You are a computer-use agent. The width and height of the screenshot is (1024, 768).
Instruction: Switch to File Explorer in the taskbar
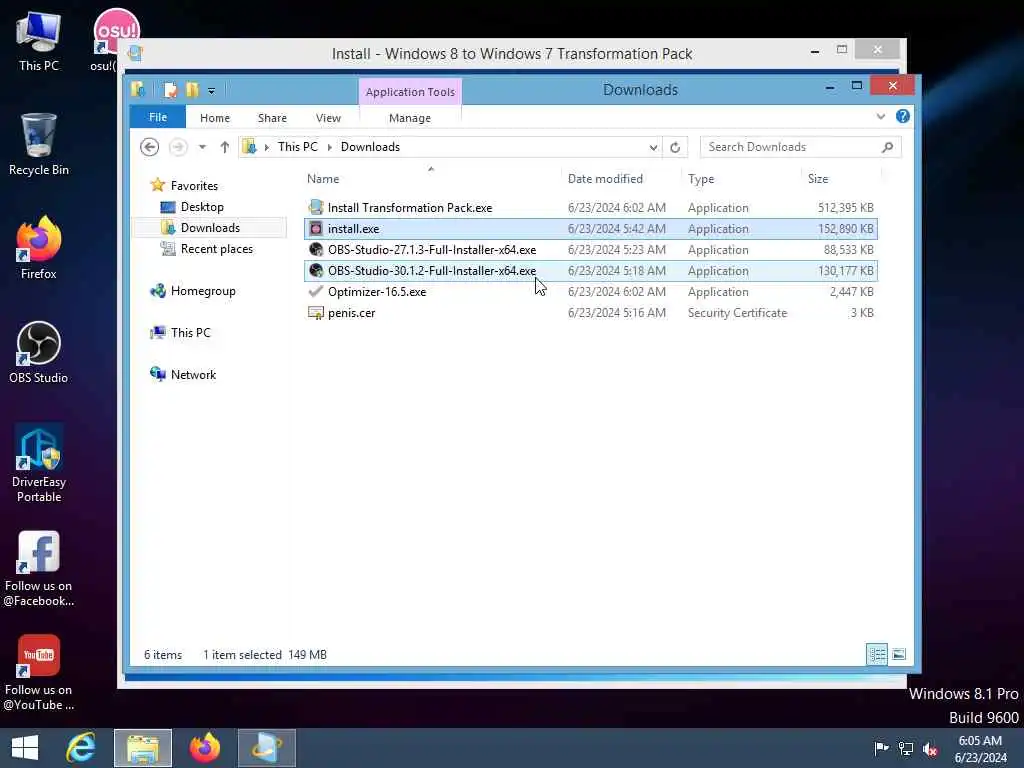143,748
